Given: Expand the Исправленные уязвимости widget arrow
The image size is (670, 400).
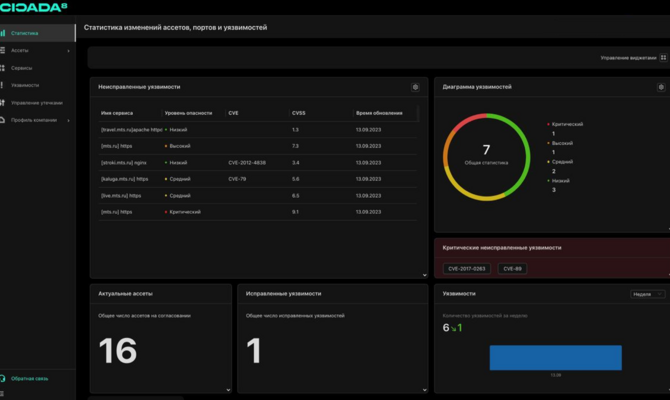Looking at the screenshot, I should [424, 390].
